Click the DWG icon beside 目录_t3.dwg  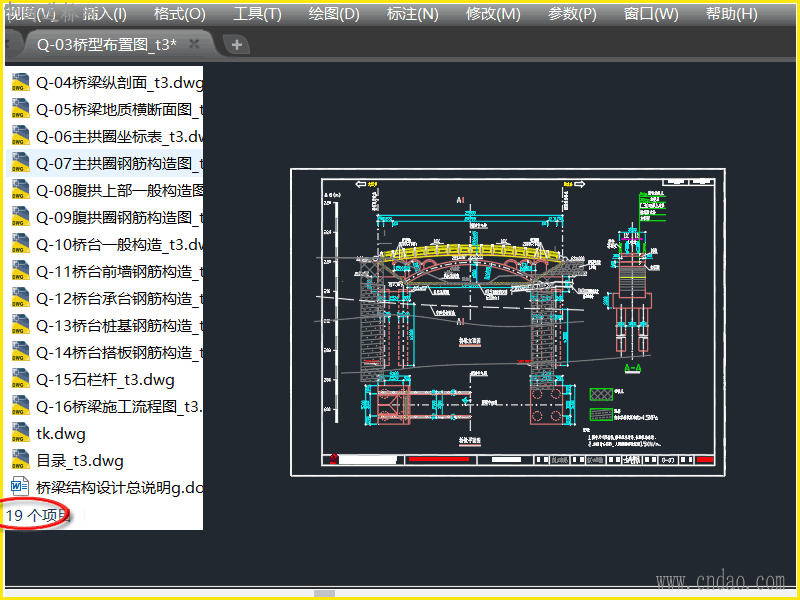click(x=19, y=460)
